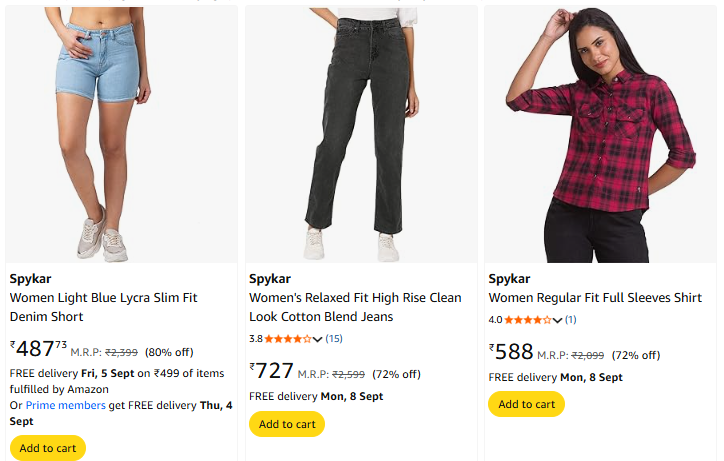The image size is (724, 461).
Task: Open the red checked shirt image
Action: click(x=600, y=134)
